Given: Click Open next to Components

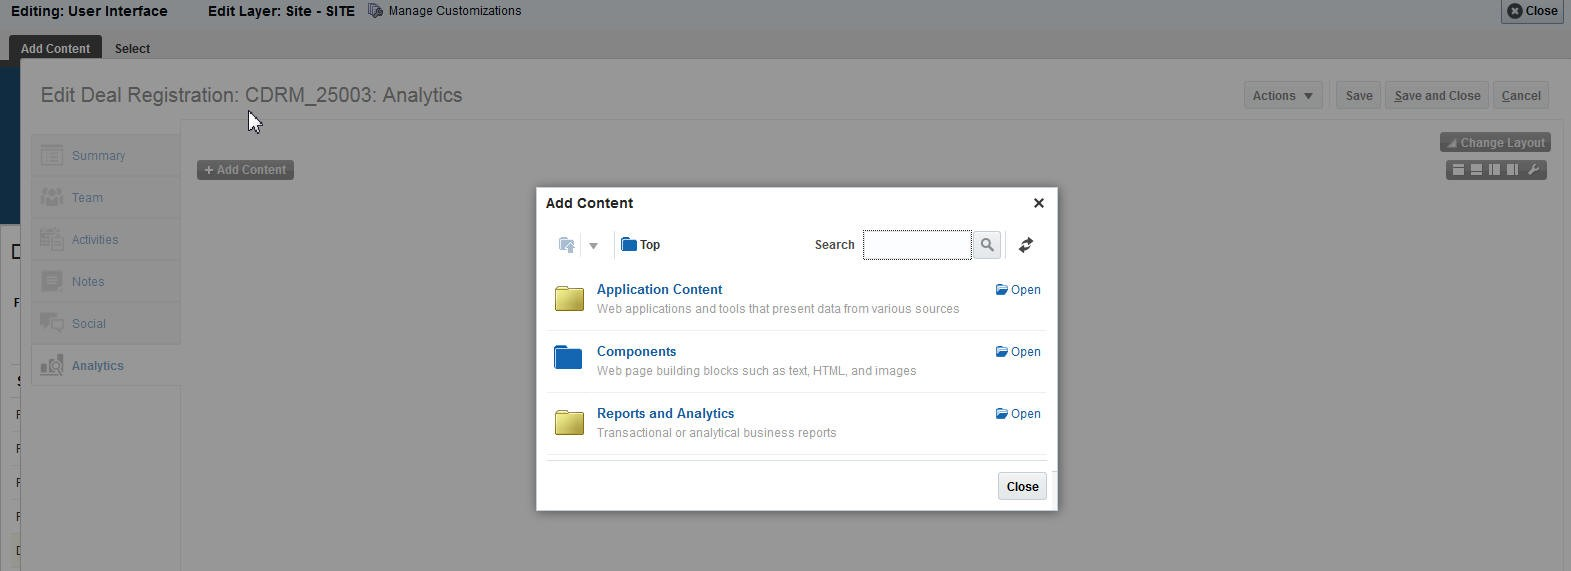Looking at the screenshot, I should pos(1018,352).
